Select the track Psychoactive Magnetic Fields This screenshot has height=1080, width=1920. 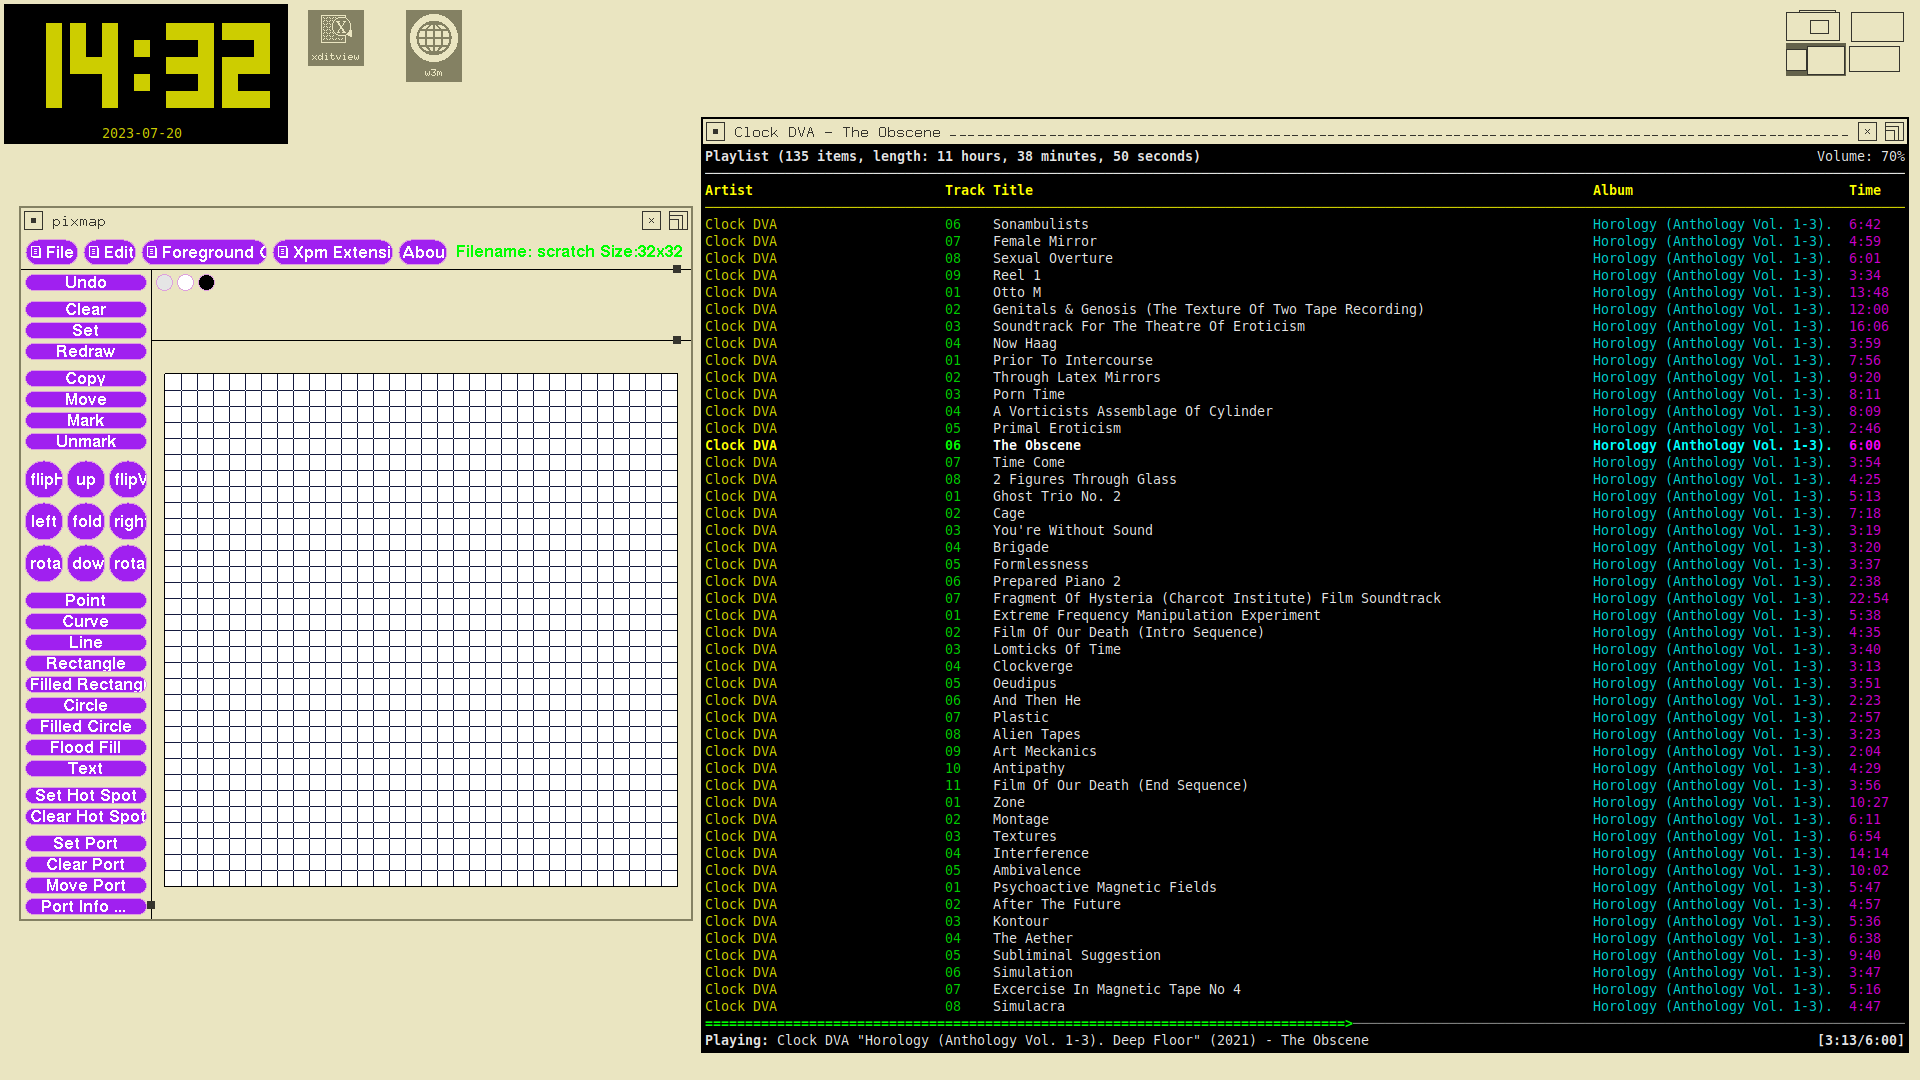click(x=1305, y=888)
